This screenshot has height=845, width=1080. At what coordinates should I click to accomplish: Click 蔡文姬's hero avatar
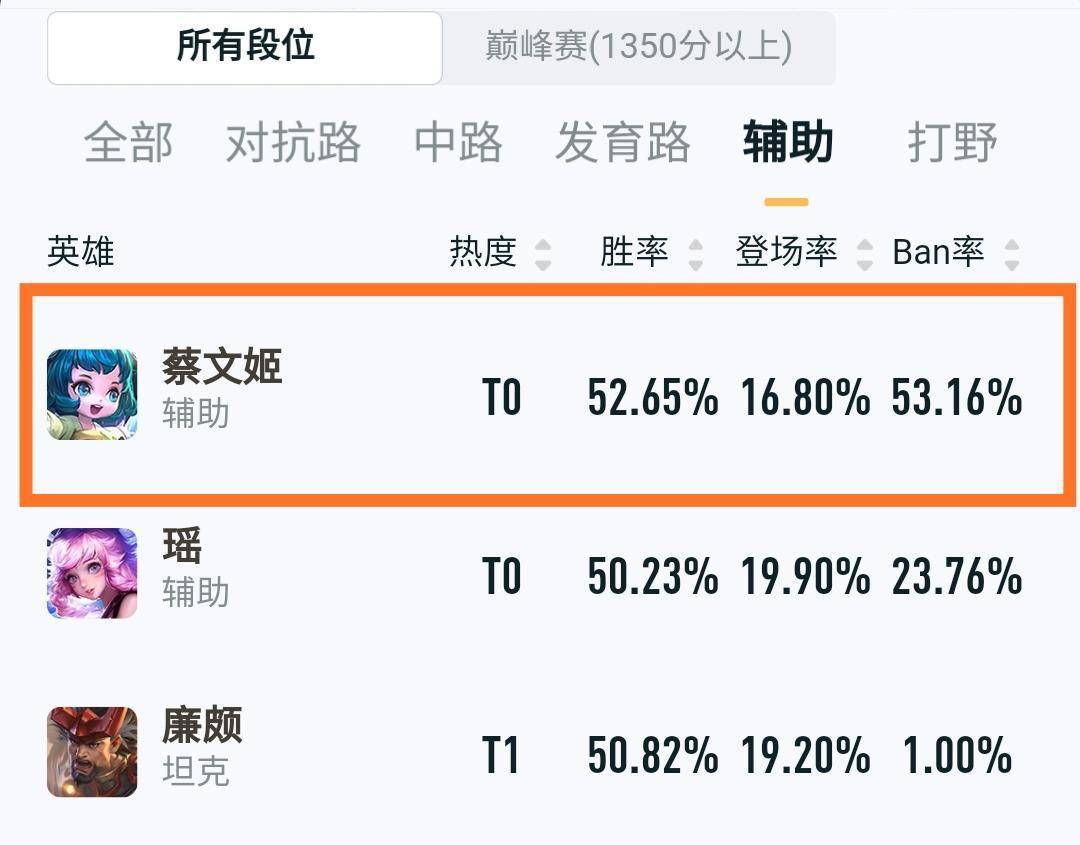(x=91, y=393)
